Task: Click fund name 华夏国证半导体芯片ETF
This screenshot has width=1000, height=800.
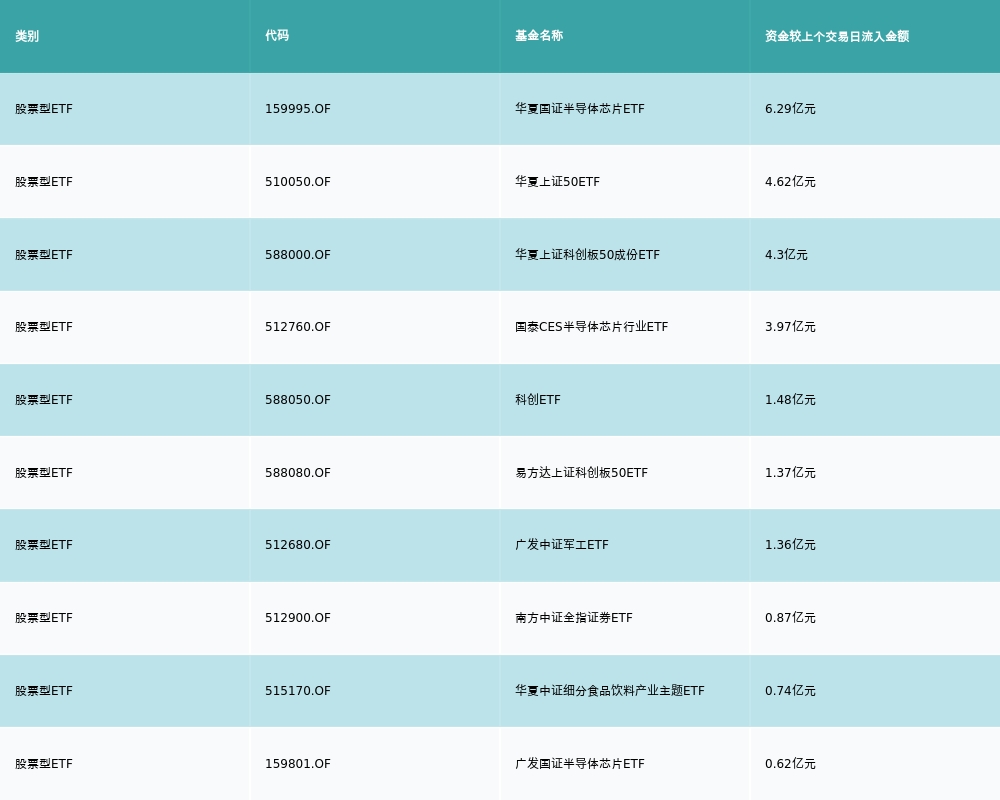Action: 580,109
